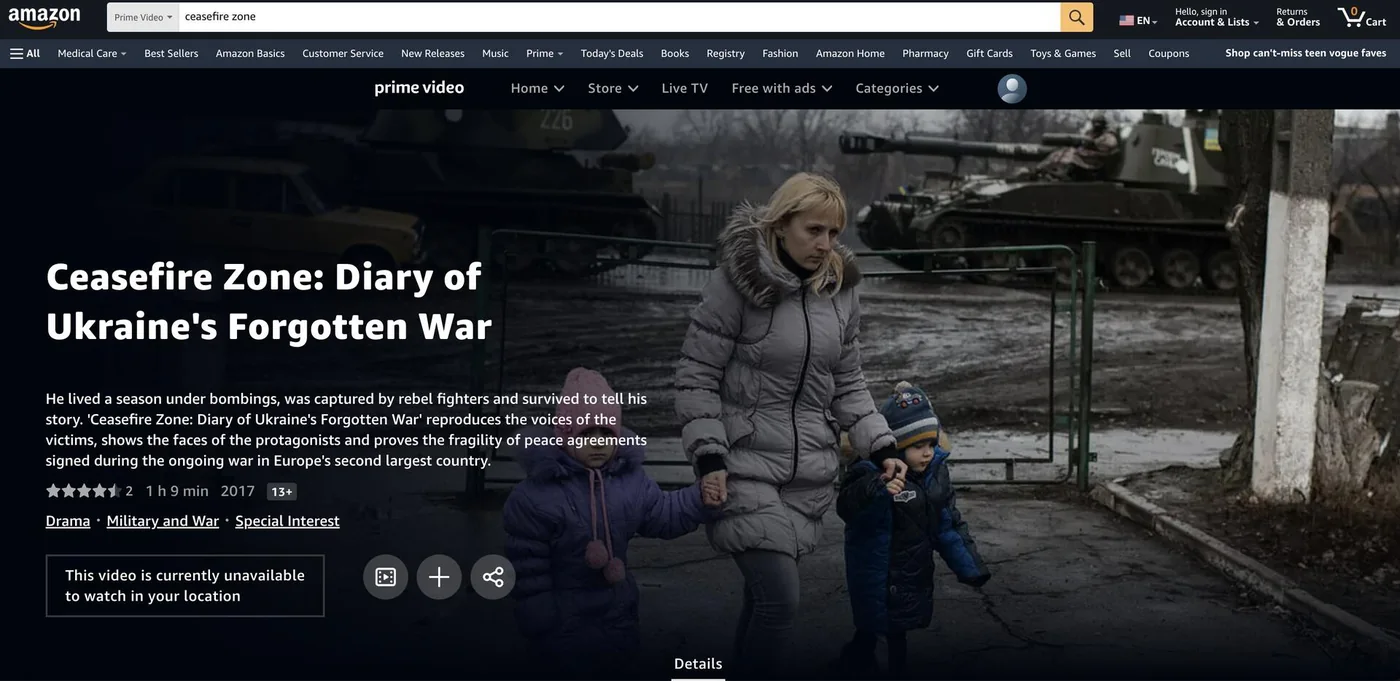
Task: Open the profile avatar icon
Action: pyautogui.click(x=1012, y=88)
